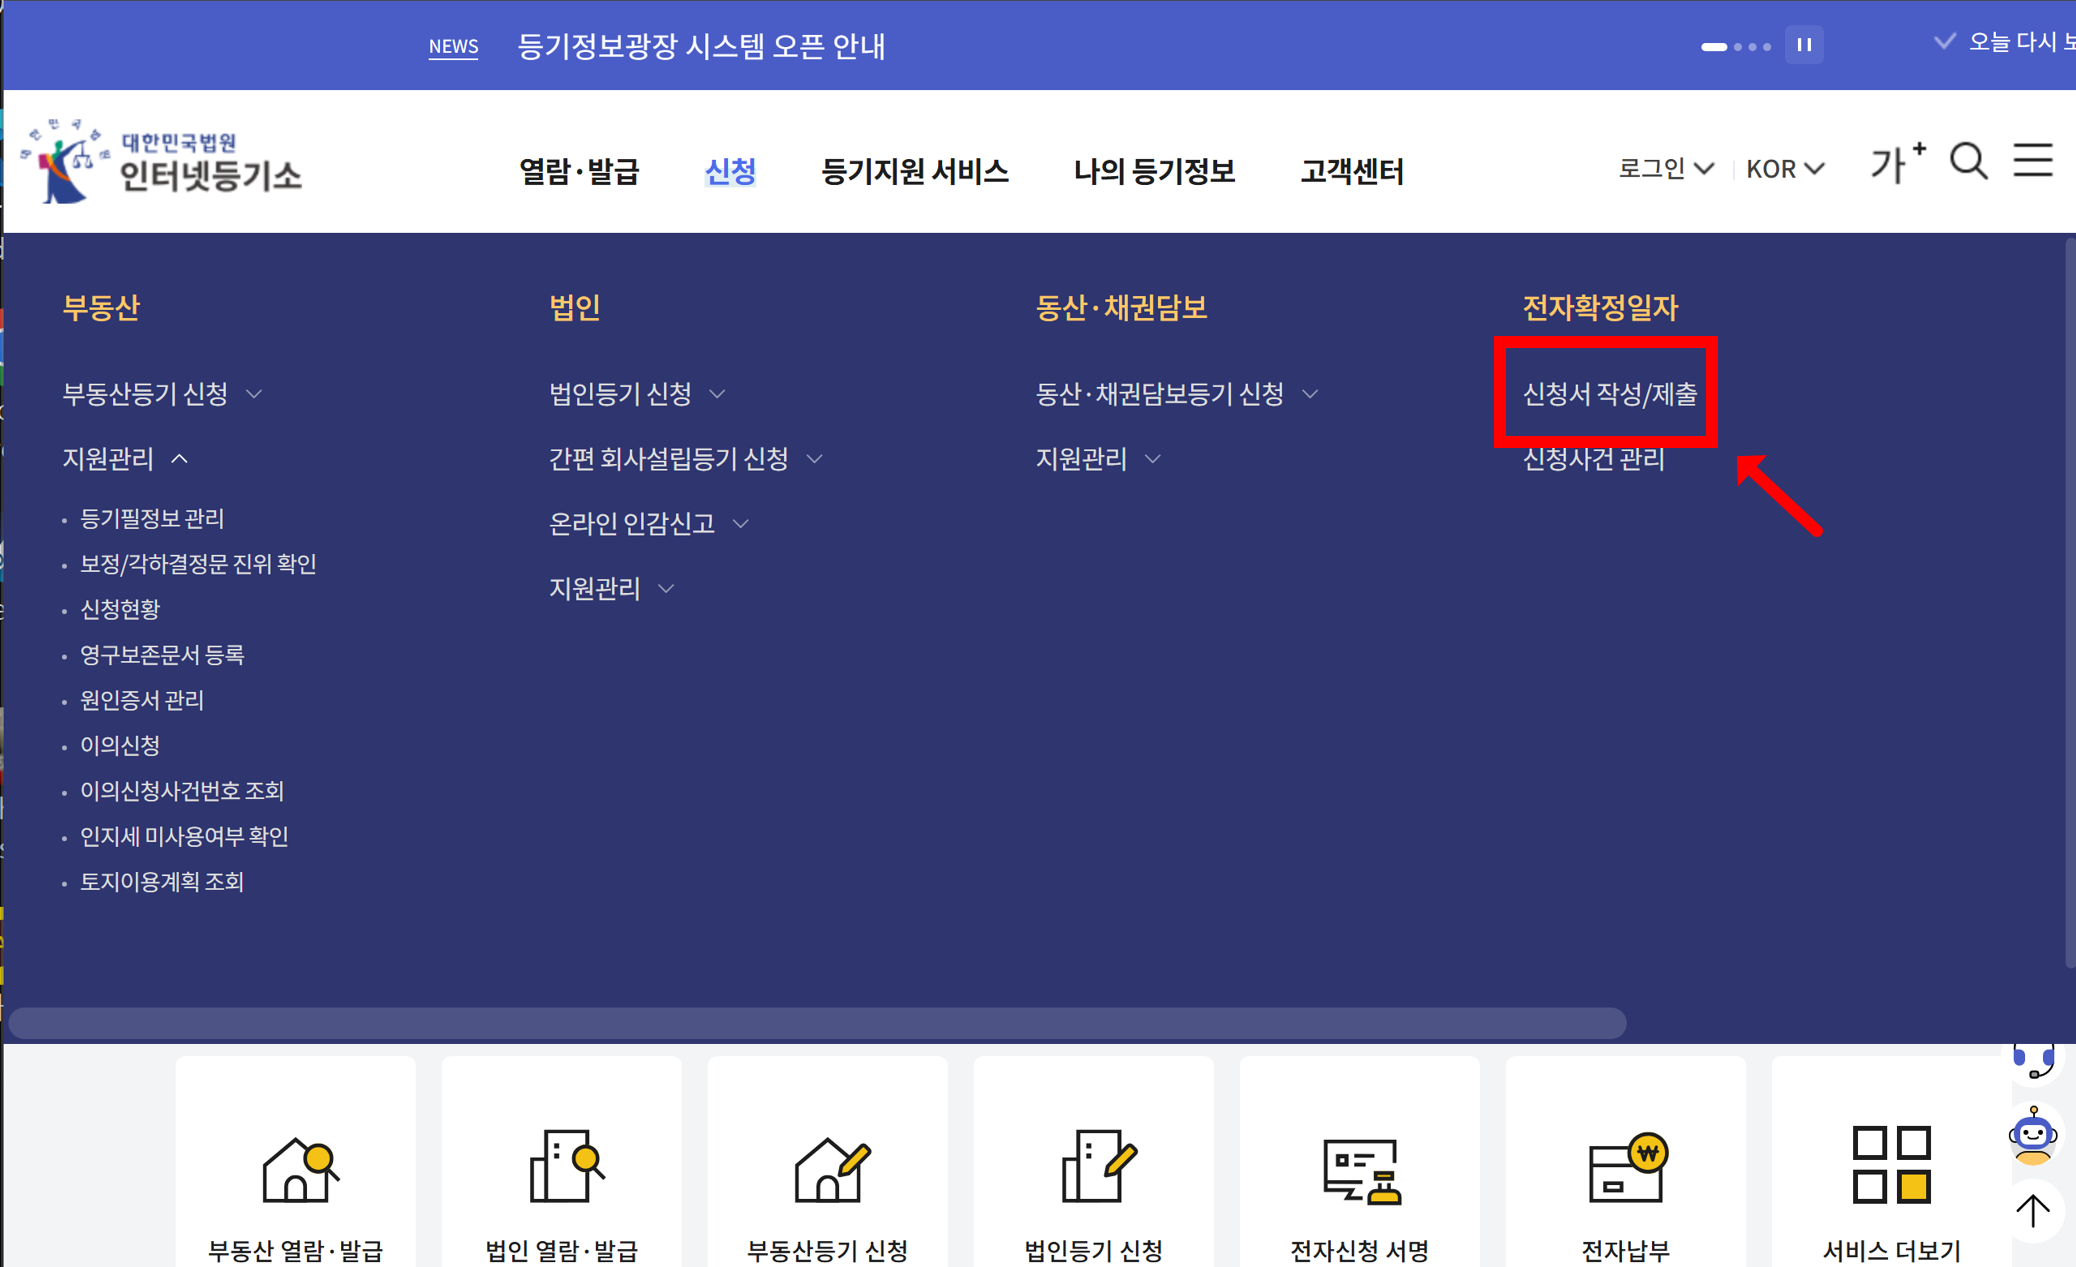The image size is (2076, 1267).
Task: Open the 로그인 dropdown
Action: (1663, 168)
